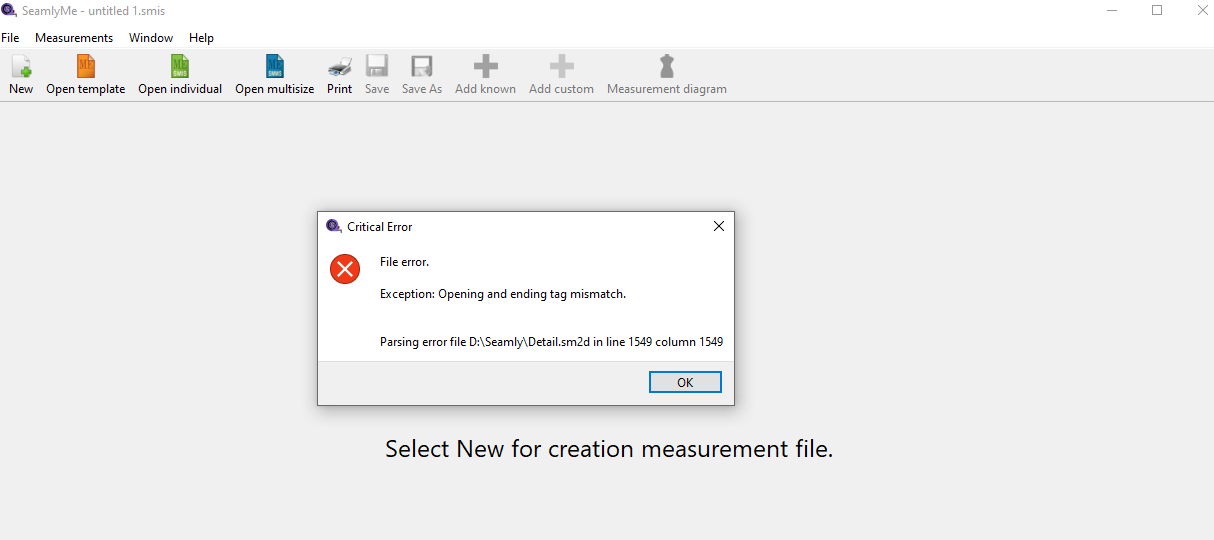Expand the Window menu

(151, 38)
